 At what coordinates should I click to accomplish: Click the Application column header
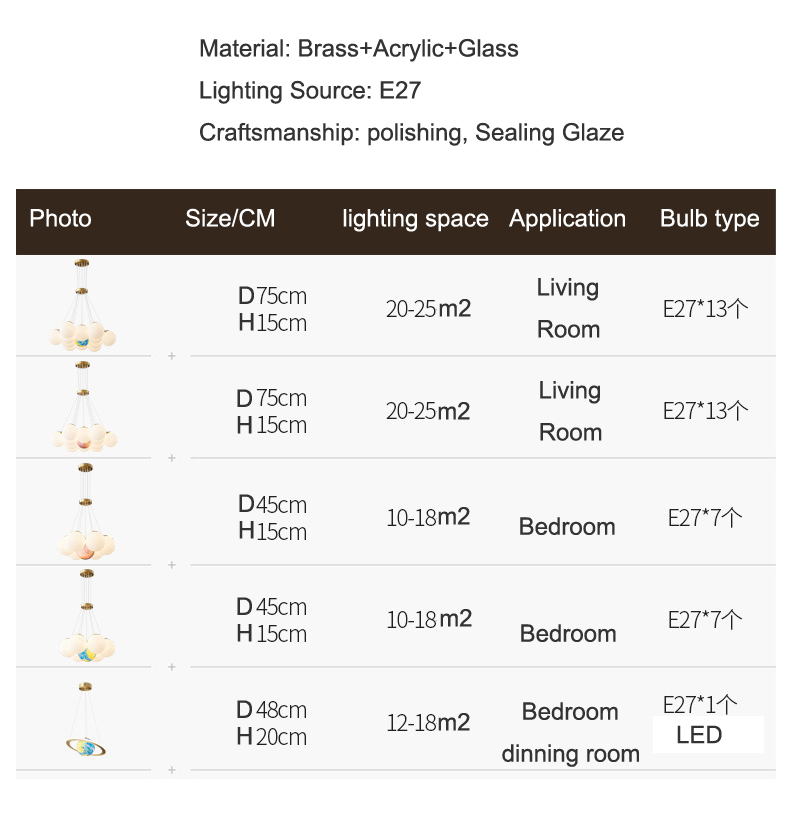coord(567,219)
